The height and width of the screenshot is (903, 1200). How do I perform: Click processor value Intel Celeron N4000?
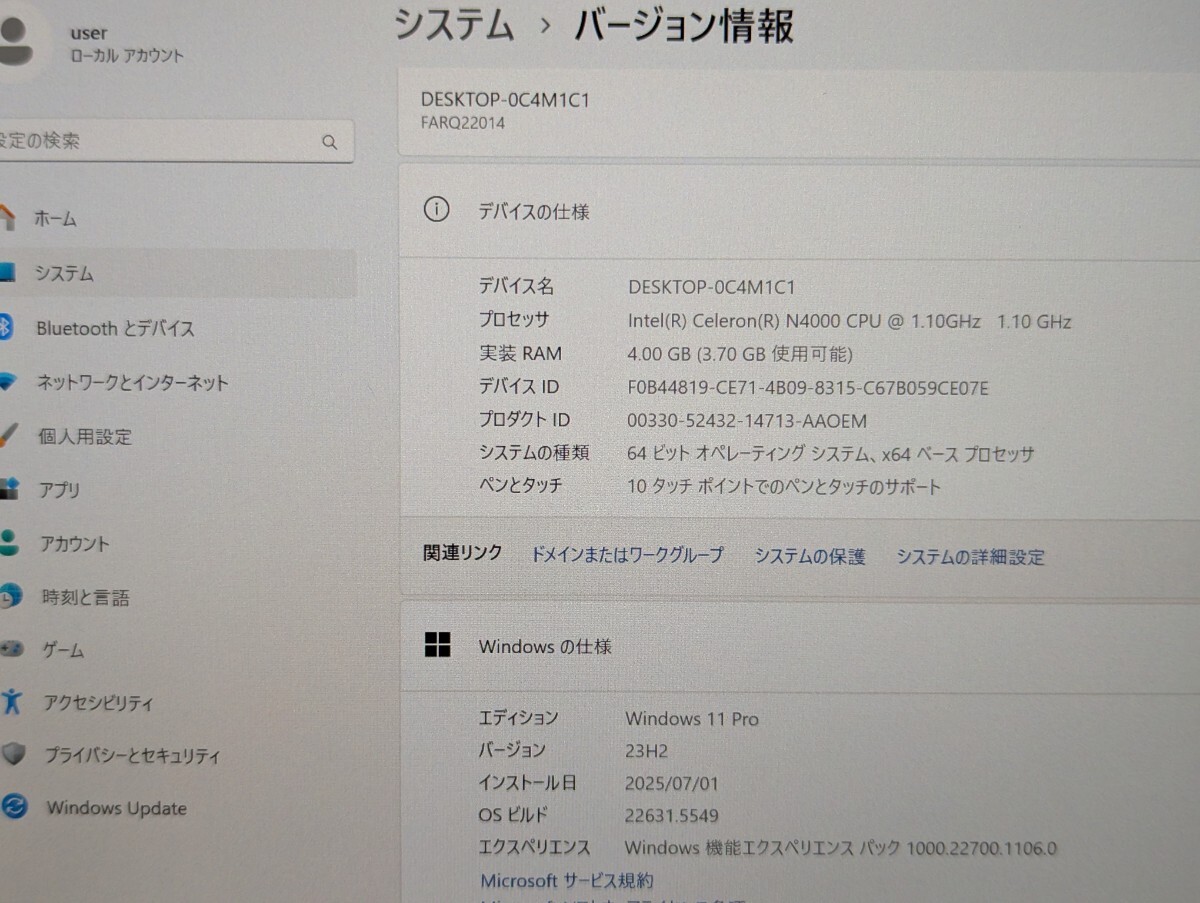click(x=849, y=321)
